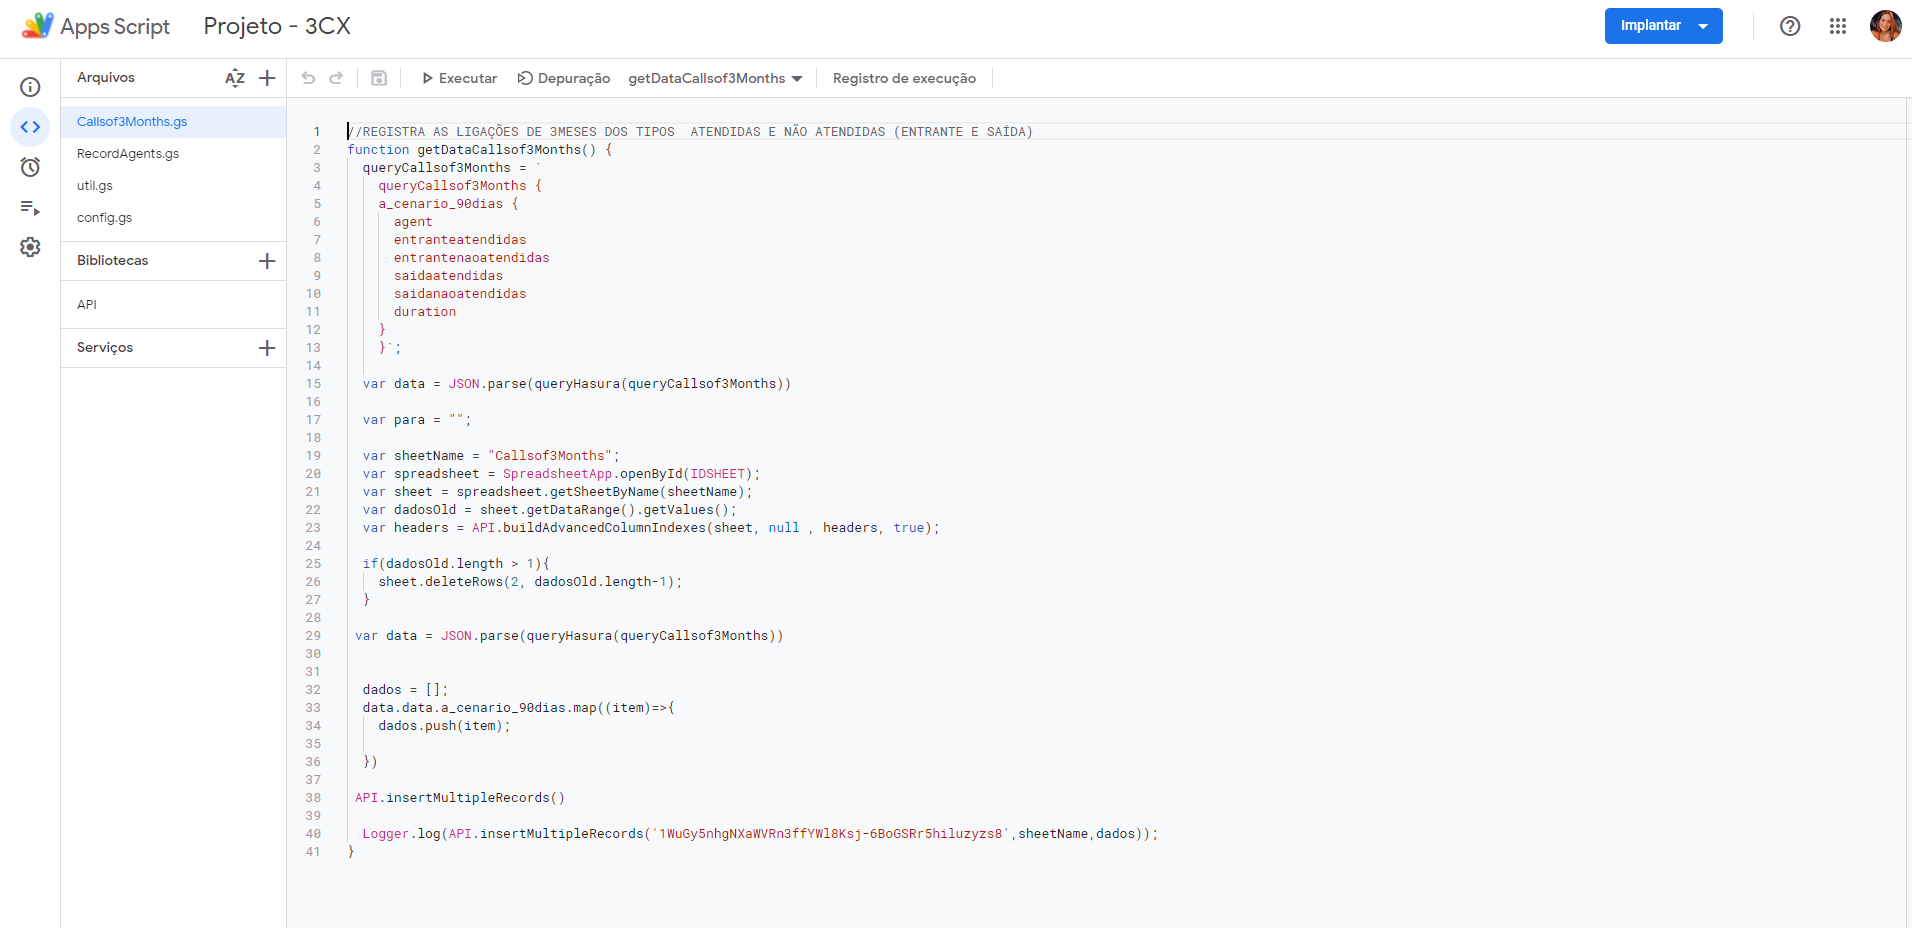Undo the last code edit
This screenshot has height=928, width=1912.
tap(308, 77)
